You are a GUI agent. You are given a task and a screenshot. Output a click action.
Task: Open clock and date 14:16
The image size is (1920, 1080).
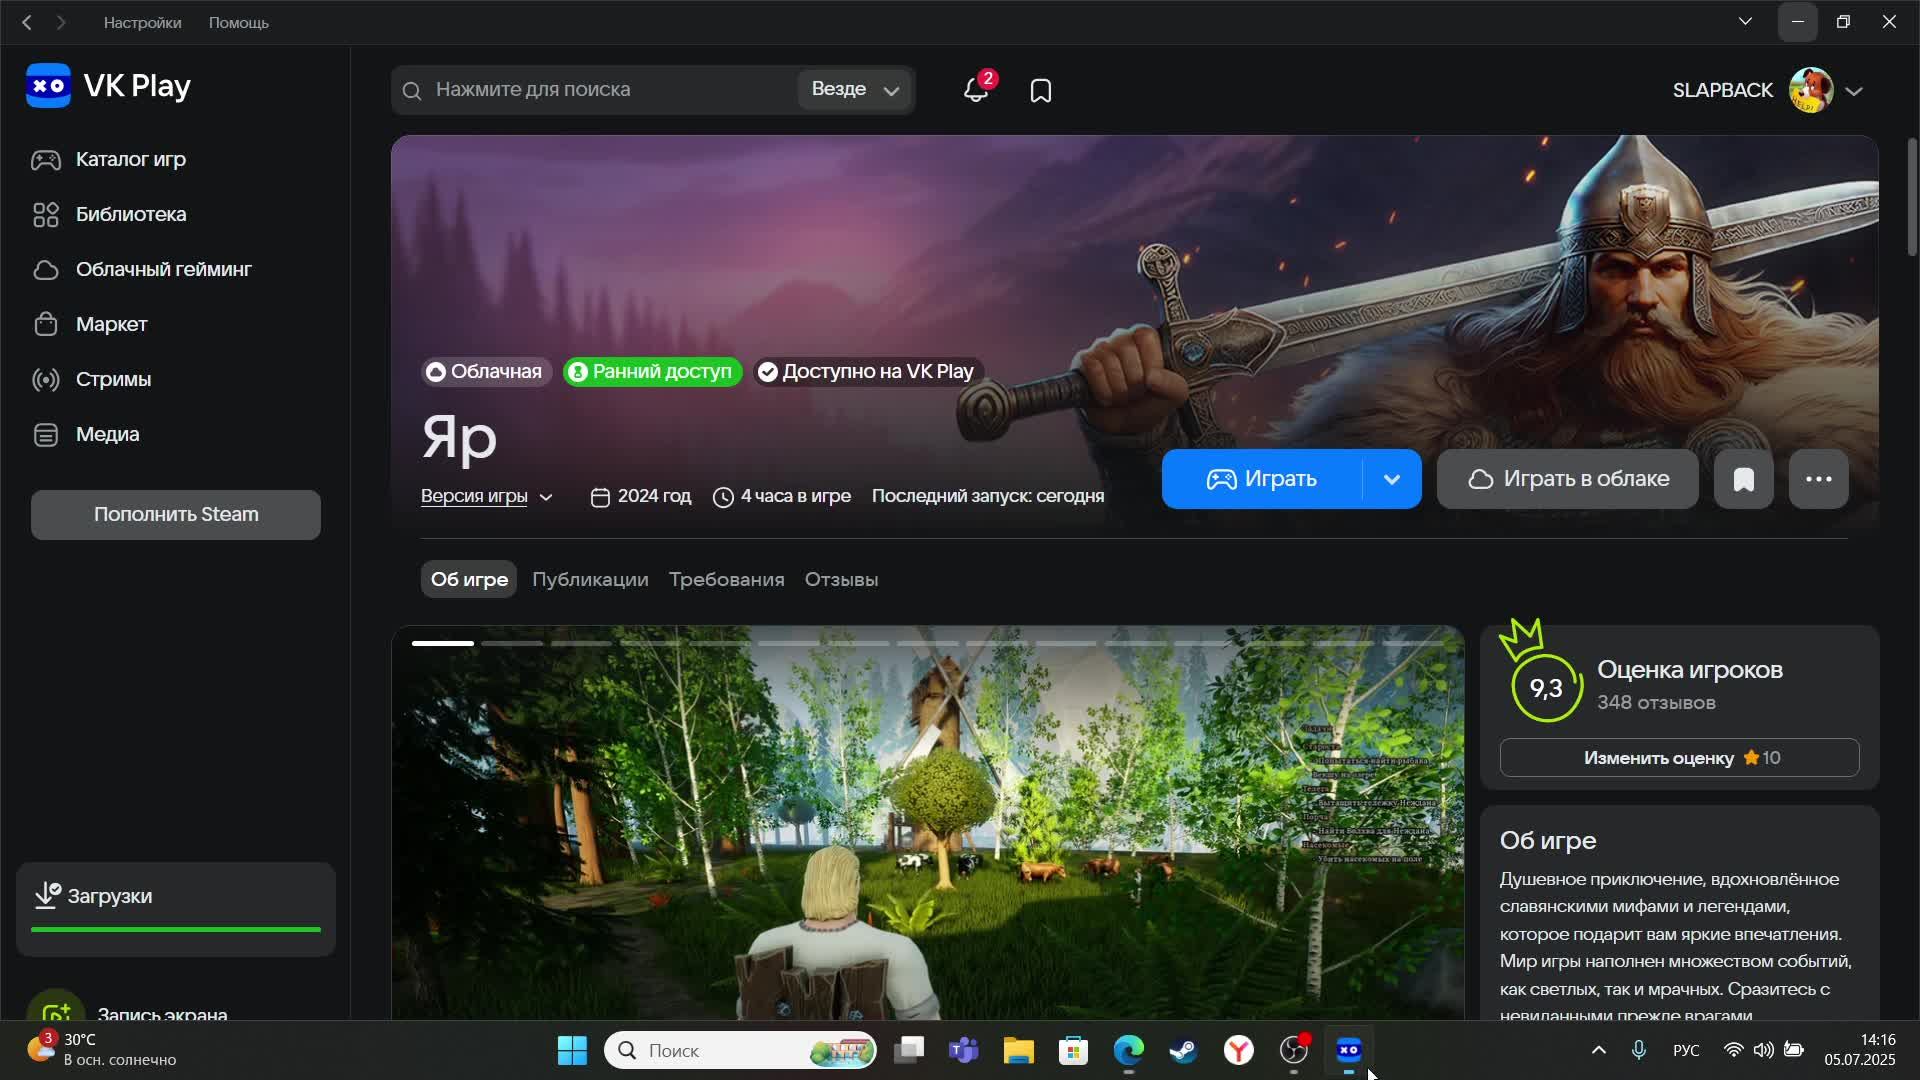(x=1859, y=1050)
